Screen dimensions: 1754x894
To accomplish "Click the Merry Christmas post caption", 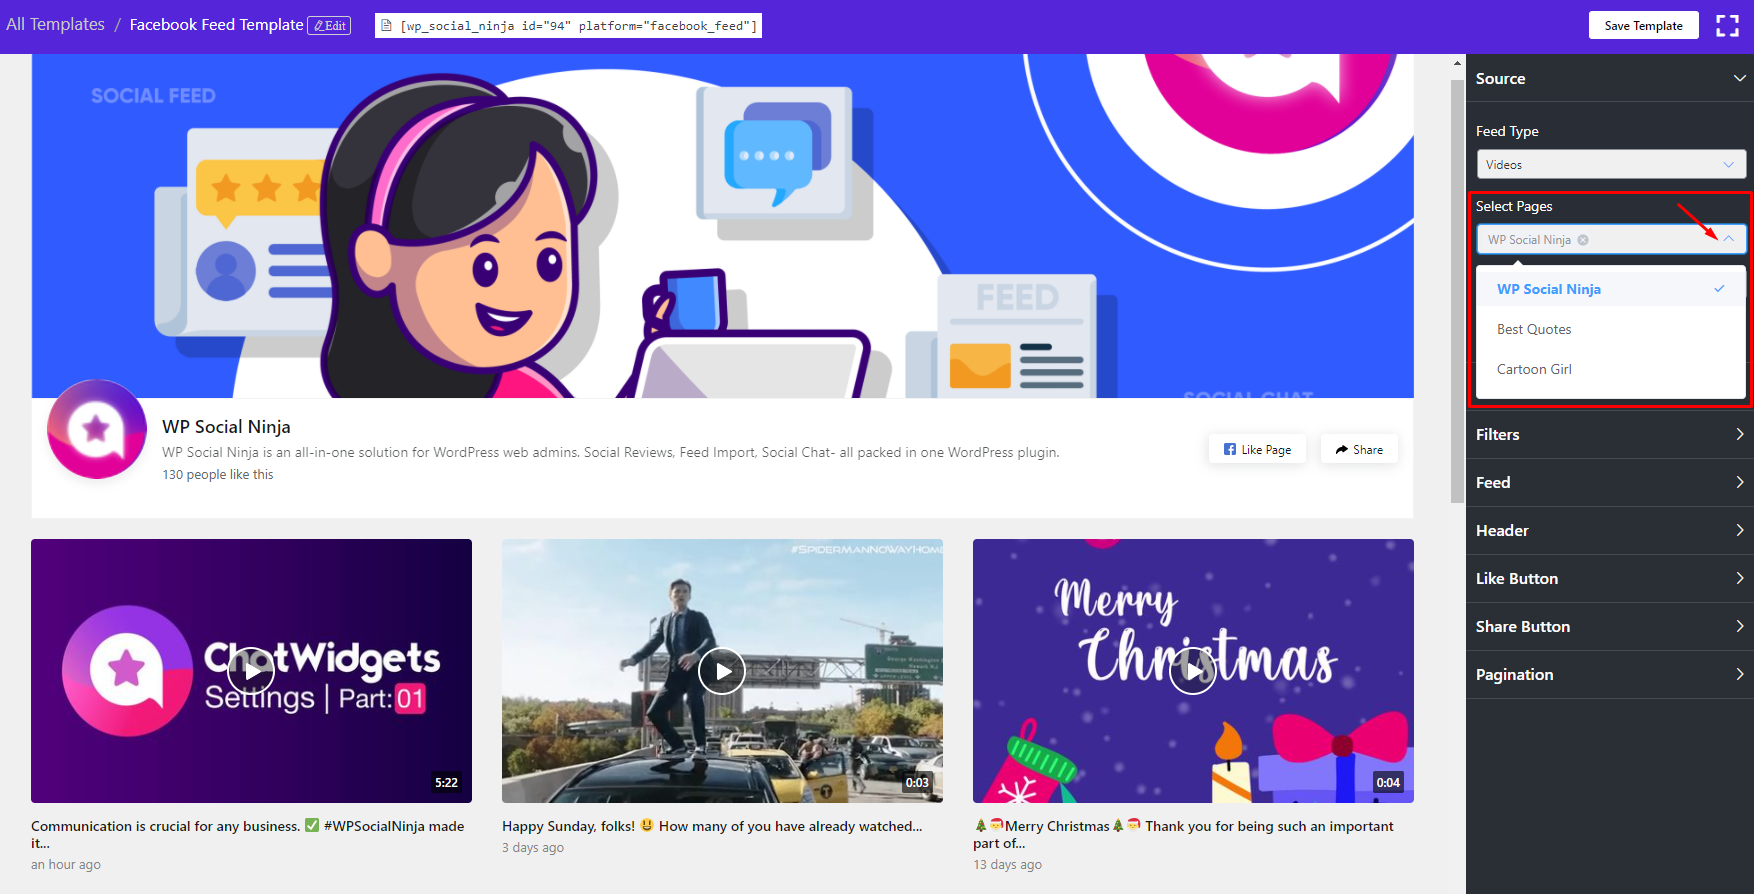I will [x=1183, y=834].
